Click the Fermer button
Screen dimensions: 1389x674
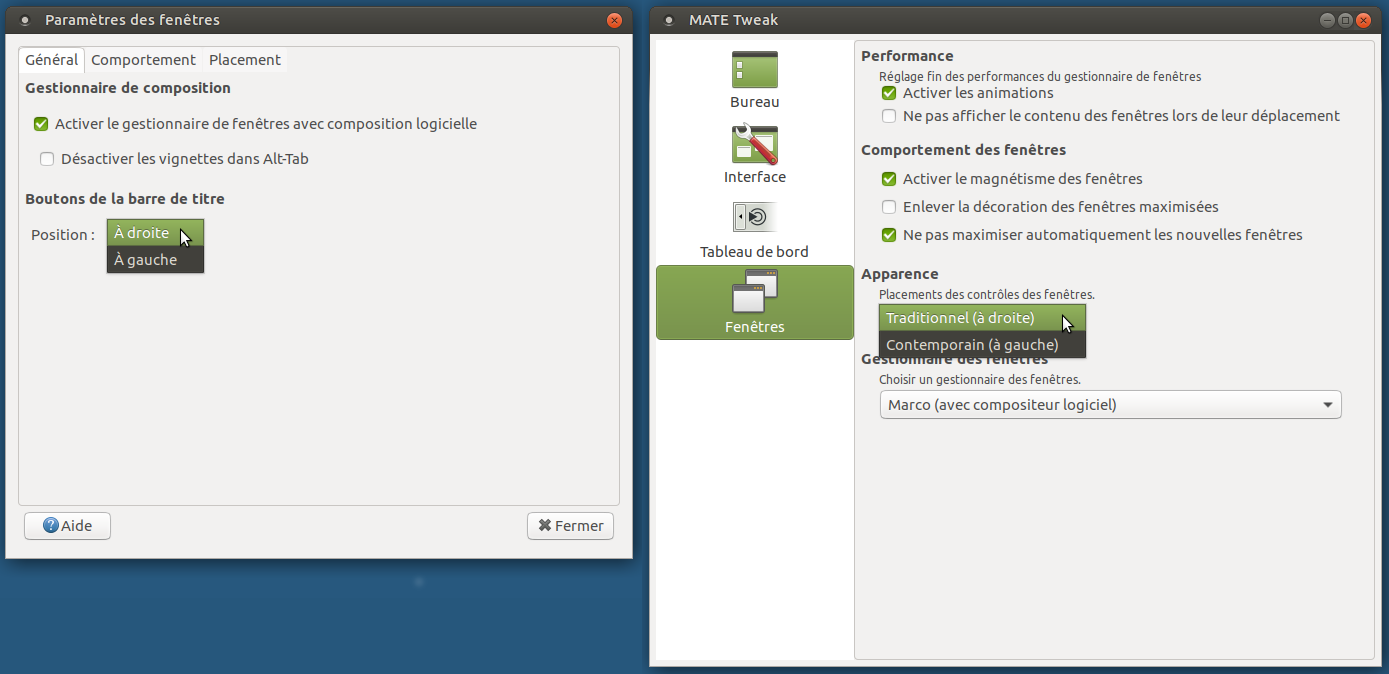[x=570, y=526]
